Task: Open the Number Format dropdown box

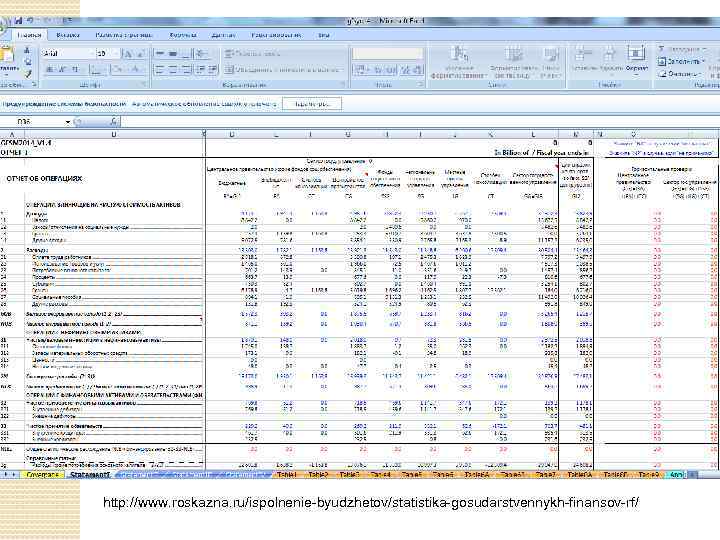Action: [387, 54]
